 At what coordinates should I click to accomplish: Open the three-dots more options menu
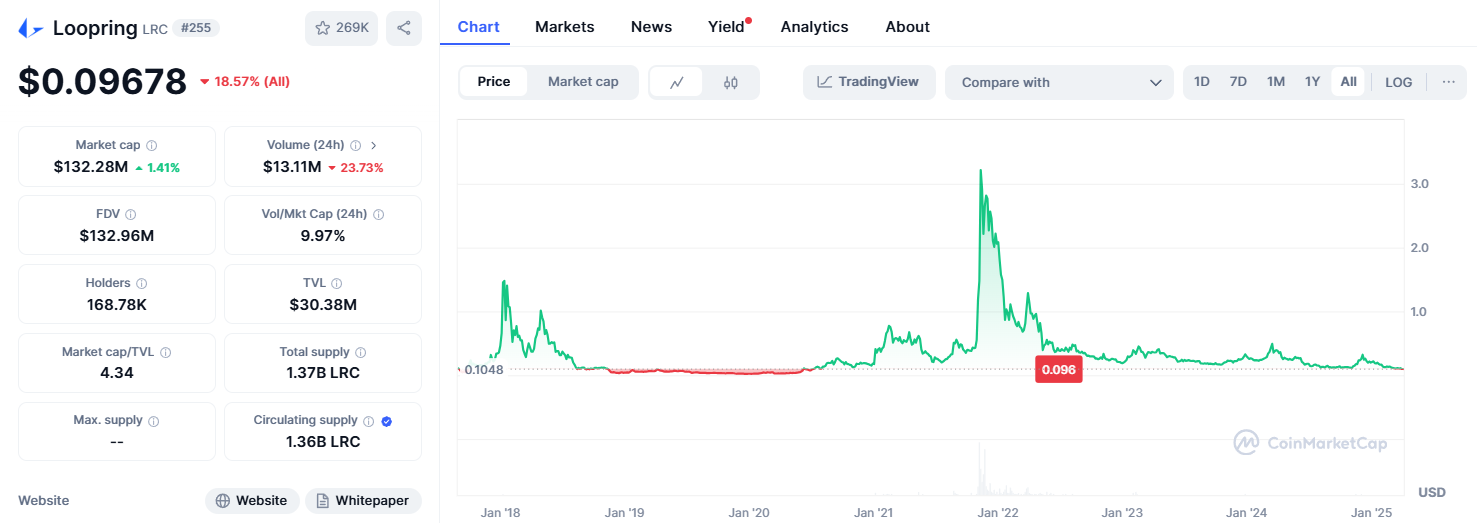click(x=1448, y=82)
